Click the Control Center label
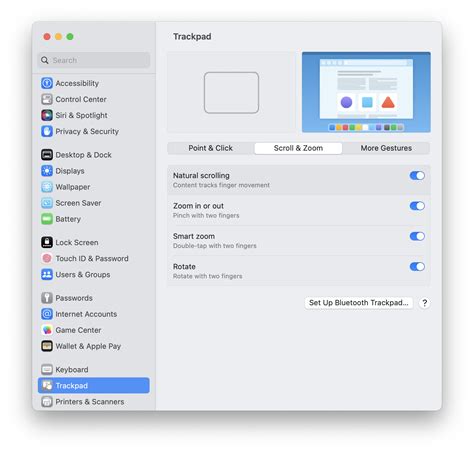This screenshot has height=453, width=474. click(x=81, y=99)
